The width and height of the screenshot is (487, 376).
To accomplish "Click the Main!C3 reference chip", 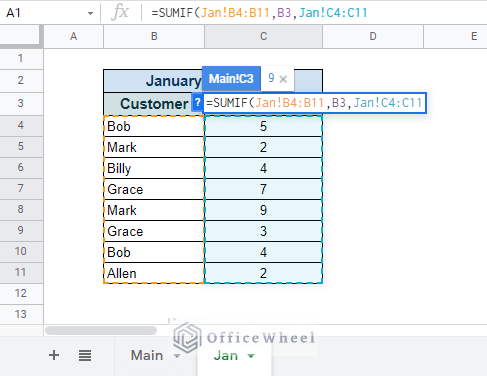I will (x=231, y=79).
